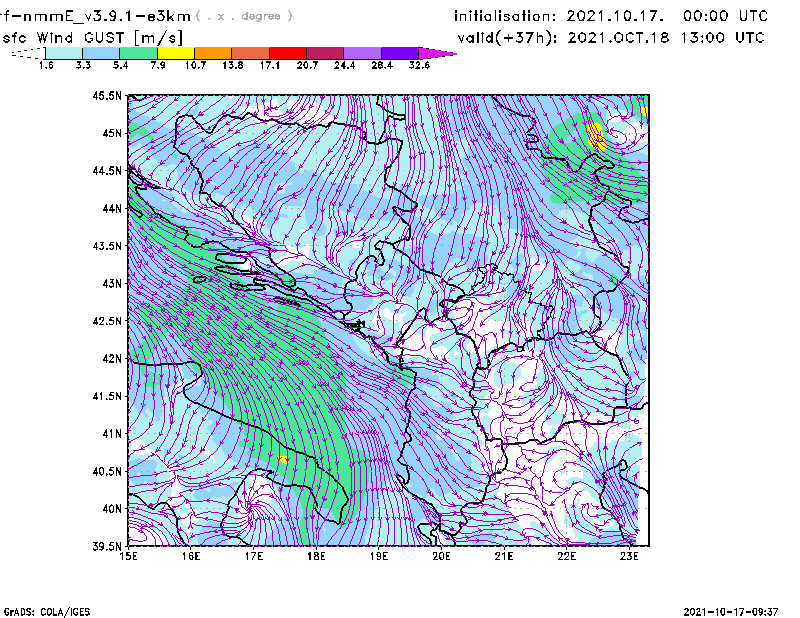Click the '16E' longitude label
This screenshot has height=618, width=800.
click(191, 556)
